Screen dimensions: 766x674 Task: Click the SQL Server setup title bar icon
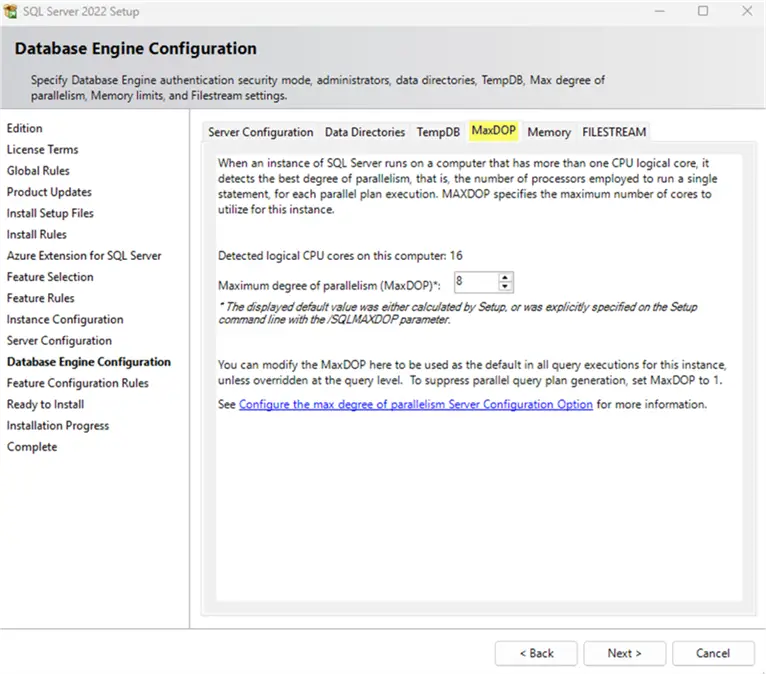click(x=10, y=11)
